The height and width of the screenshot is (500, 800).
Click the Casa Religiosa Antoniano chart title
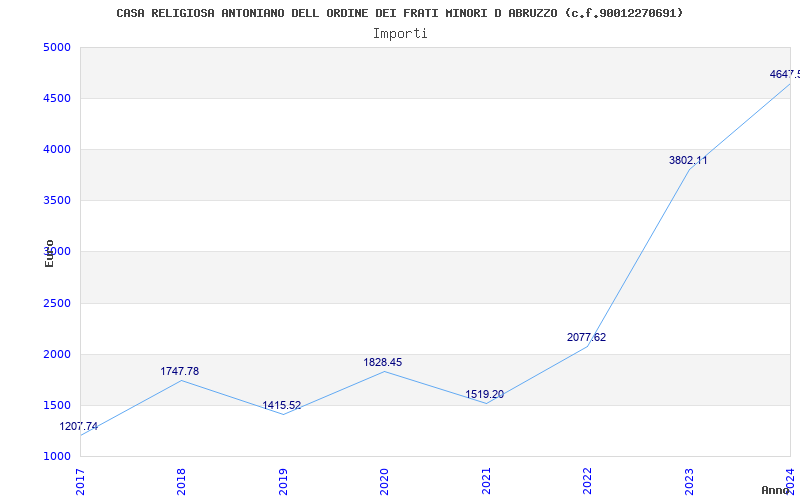pyautogui.click(x=400, y=13)
